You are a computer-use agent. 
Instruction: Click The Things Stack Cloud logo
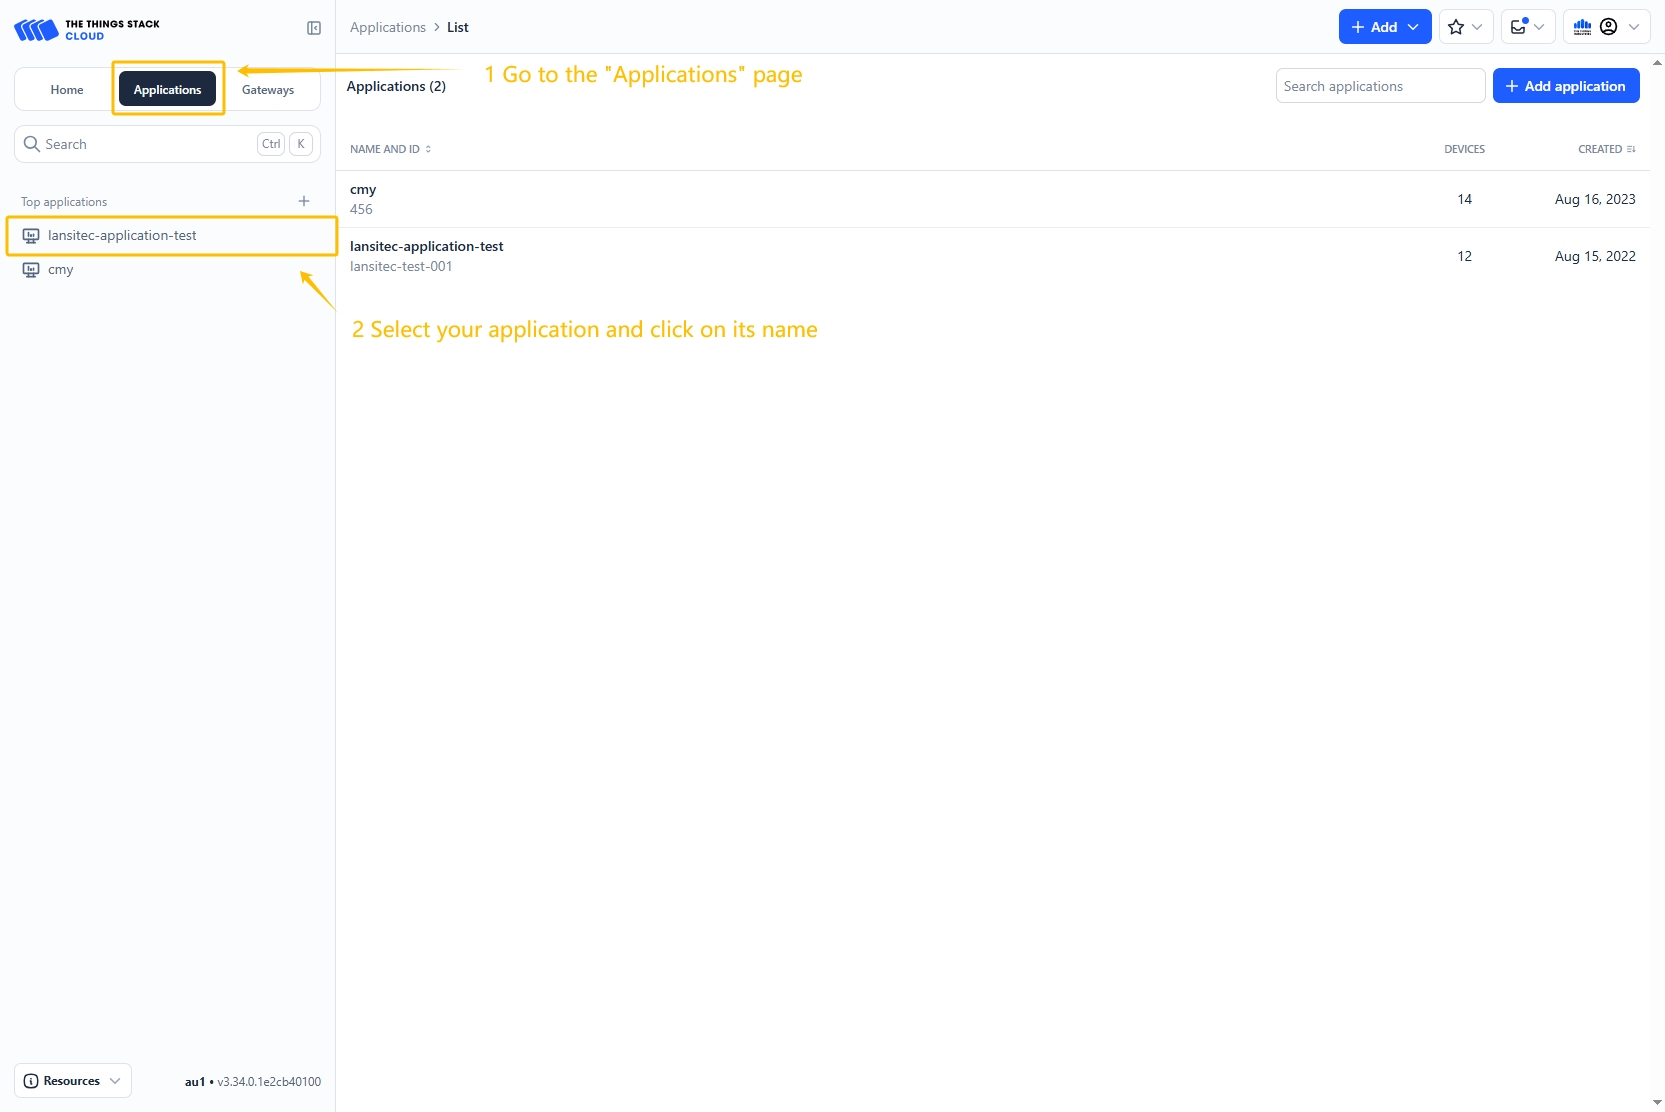tap(87, 30)
